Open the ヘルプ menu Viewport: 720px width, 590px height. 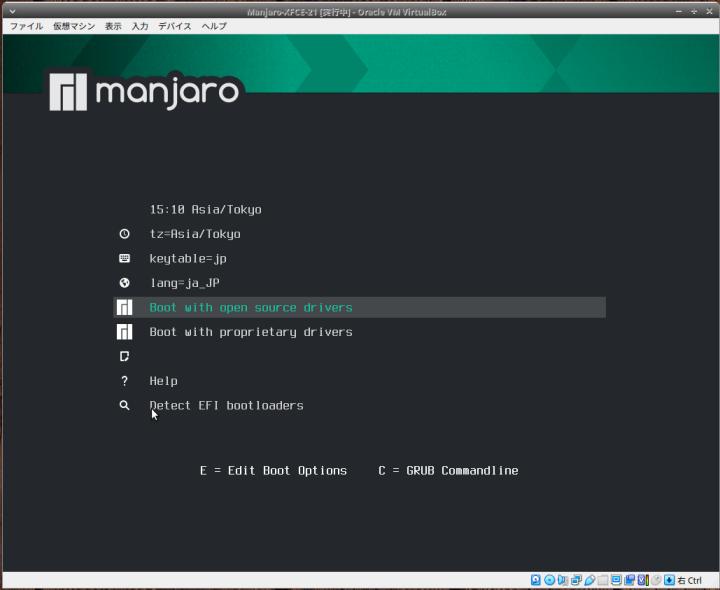click(x=214, y=26)
